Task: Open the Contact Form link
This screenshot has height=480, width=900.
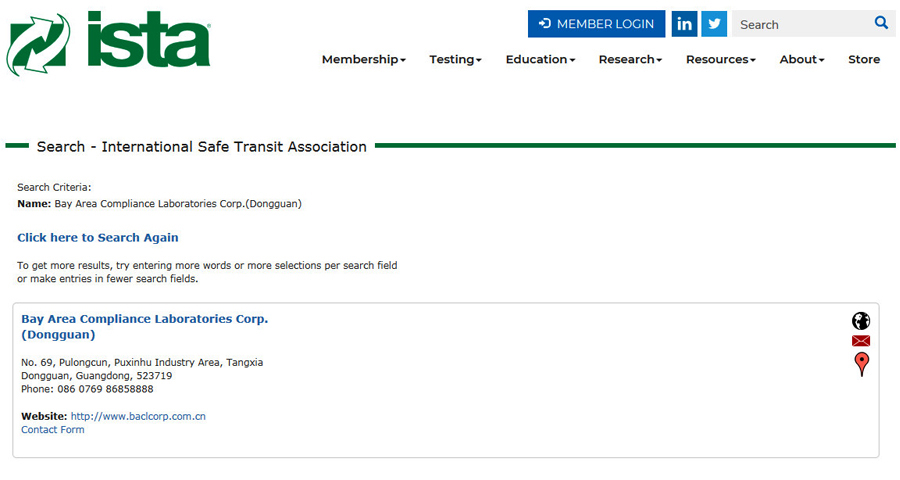Action: point(53,429)
